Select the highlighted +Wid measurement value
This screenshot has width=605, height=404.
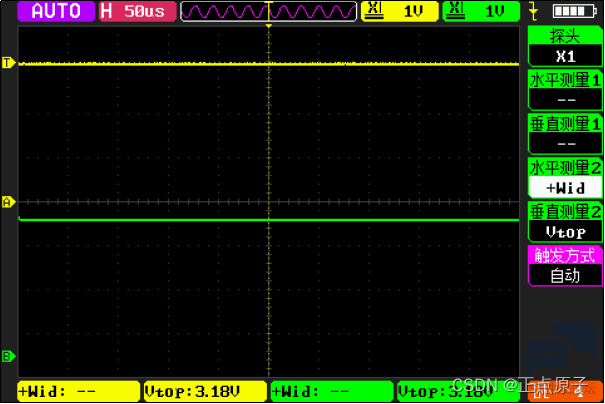pyautogui.click(x=565, y=188)
